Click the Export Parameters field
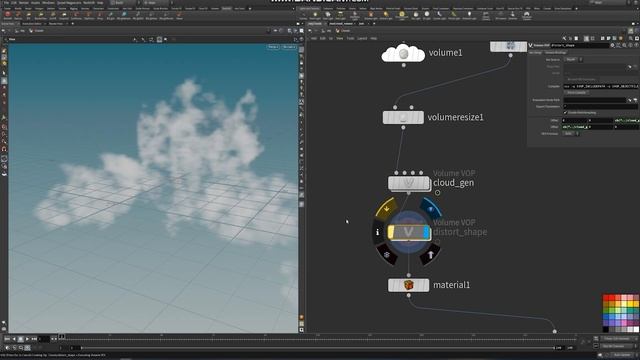This screenshot has width=640, height=360. tap(600, 107)
